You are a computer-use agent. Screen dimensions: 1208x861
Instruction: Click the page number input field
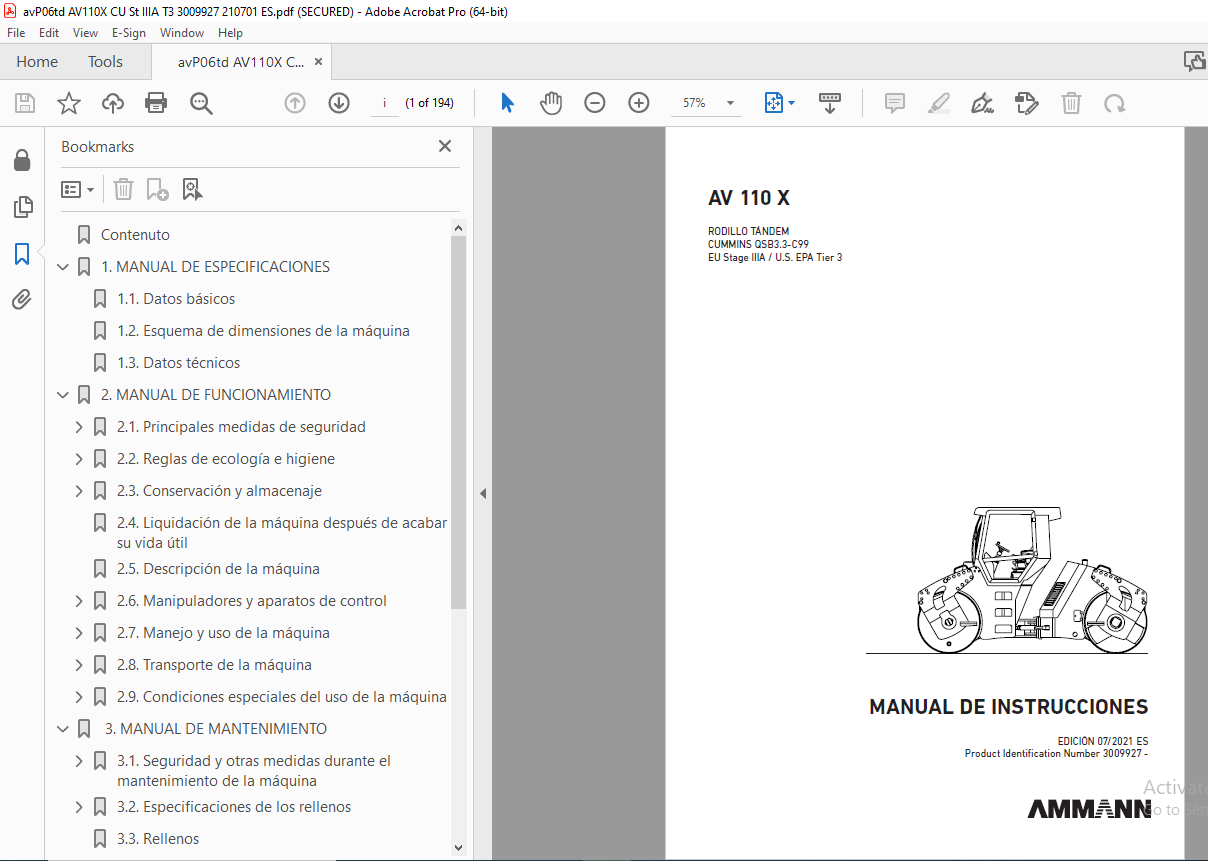384,103
